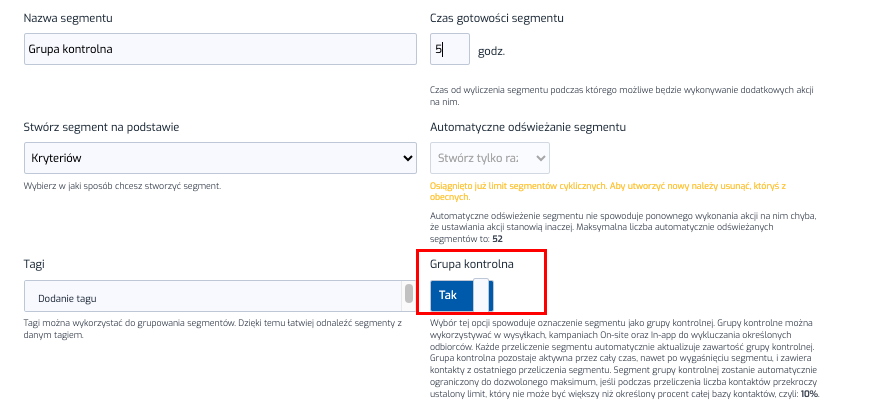This screenshot has height=414, width=878.
Task: Click the godz. unit text
Action: tap(491, 50)
